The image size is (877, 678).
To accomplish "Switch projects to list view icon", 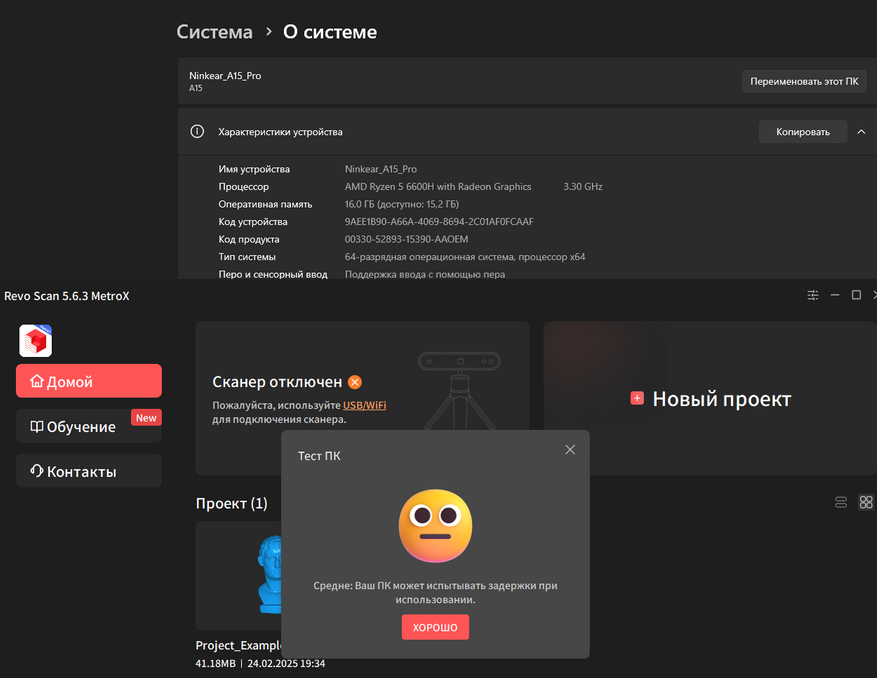I will point(841,502).
